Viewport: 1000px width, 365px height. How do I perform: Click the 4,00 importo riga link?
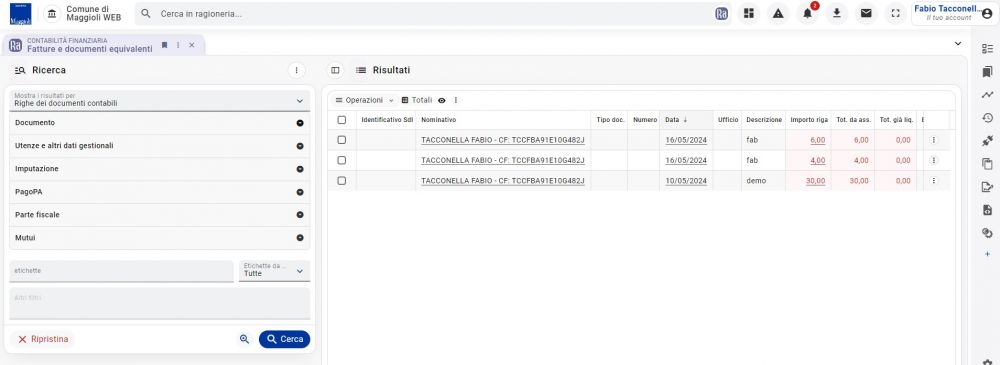pyautogui.click(x=818, y=161)
